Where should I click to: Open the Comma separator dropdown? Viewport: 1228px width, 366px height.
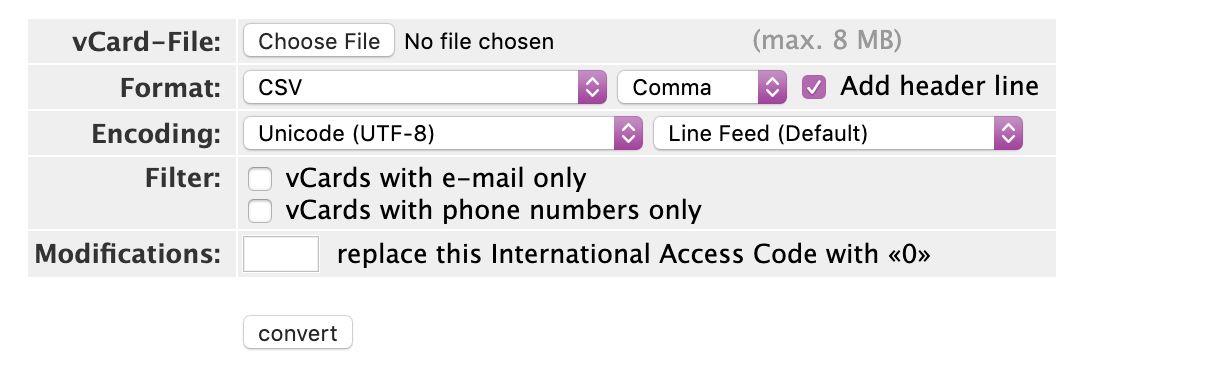702,87
